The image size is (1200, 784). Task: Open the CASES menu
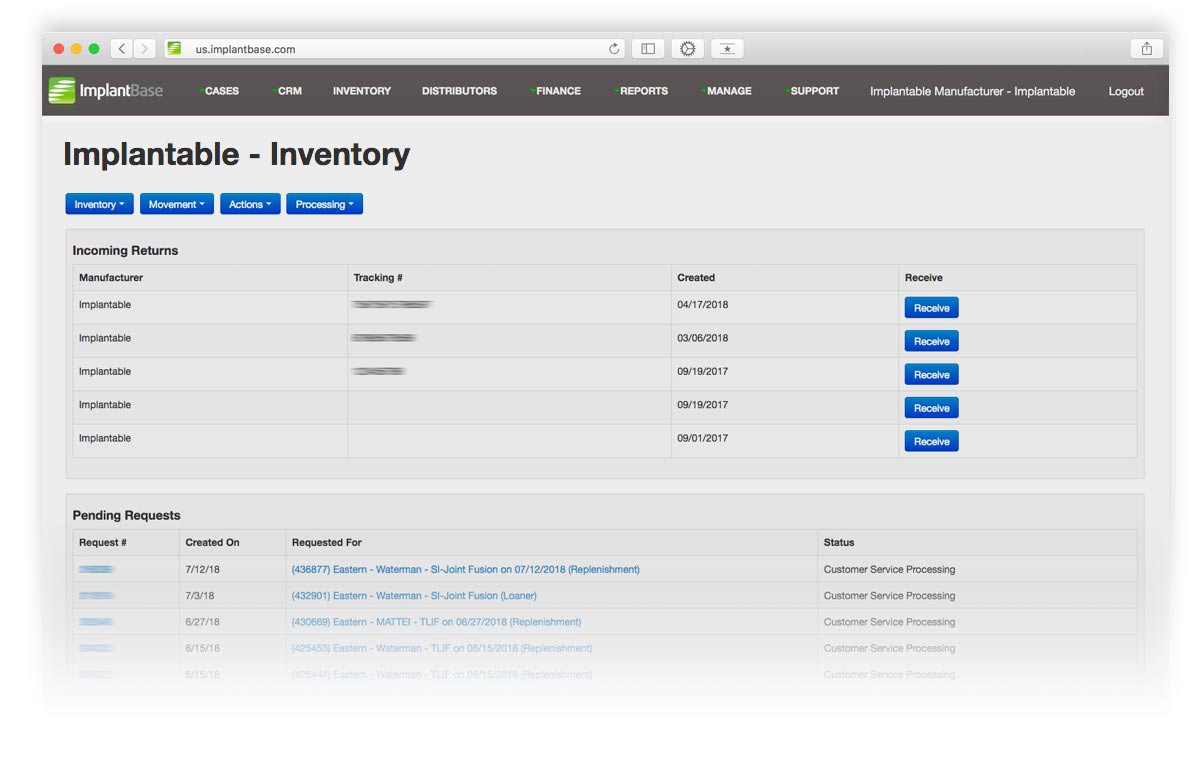pos(220,91)
